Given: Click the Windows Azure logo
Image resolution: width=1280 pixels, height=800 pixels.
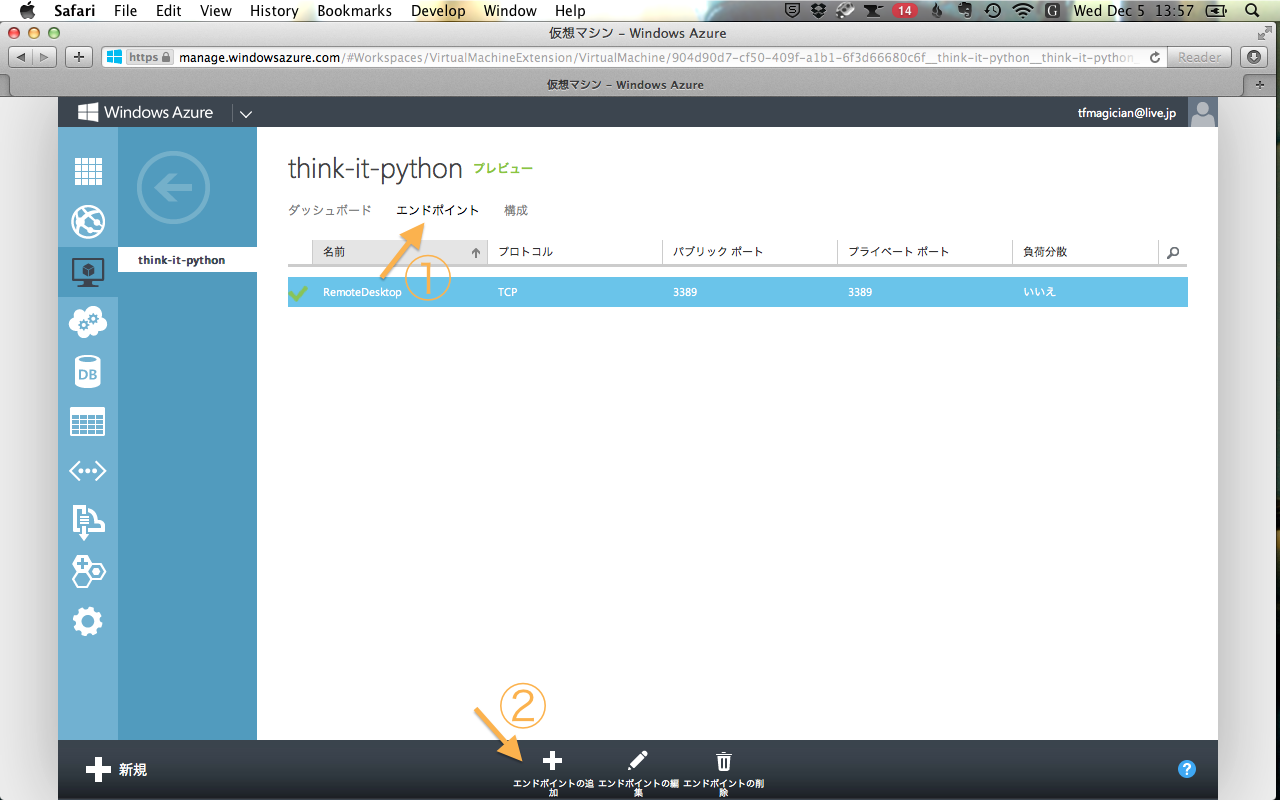Looking at the screenshot, I should 146,112.
